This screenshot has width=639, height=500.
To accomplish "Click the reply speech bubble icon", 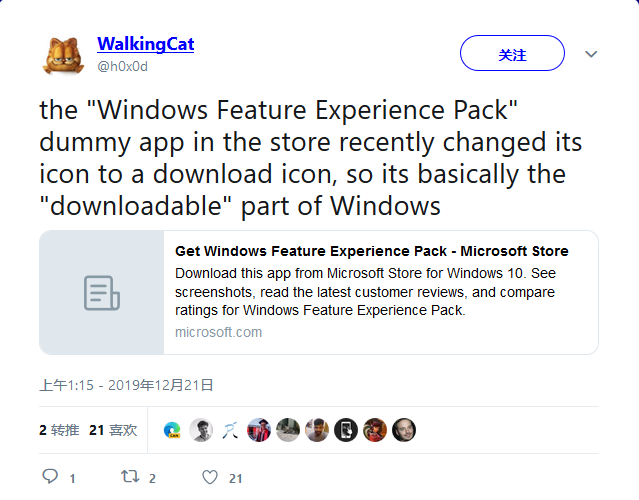I will (51, 477).
